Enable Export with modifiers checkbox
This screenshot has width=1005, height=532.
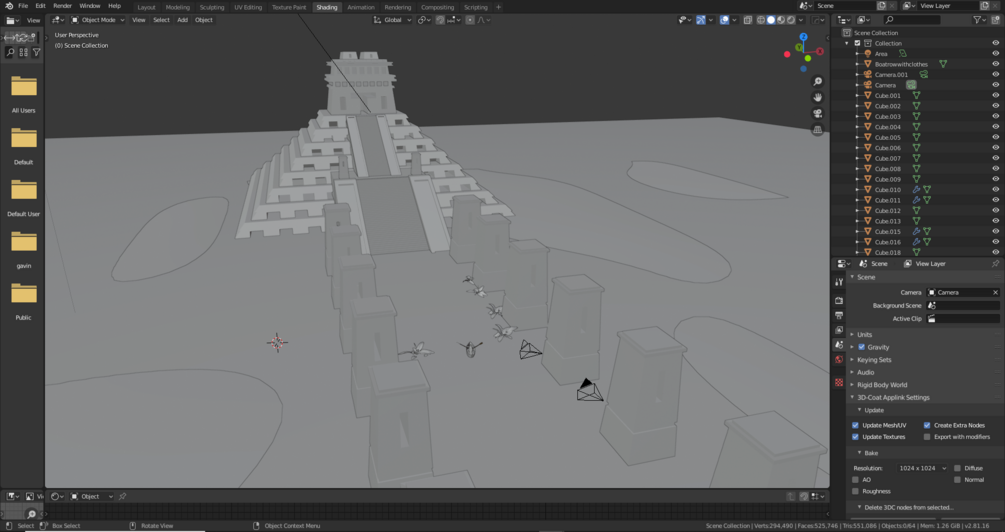[x=927, y=436]
